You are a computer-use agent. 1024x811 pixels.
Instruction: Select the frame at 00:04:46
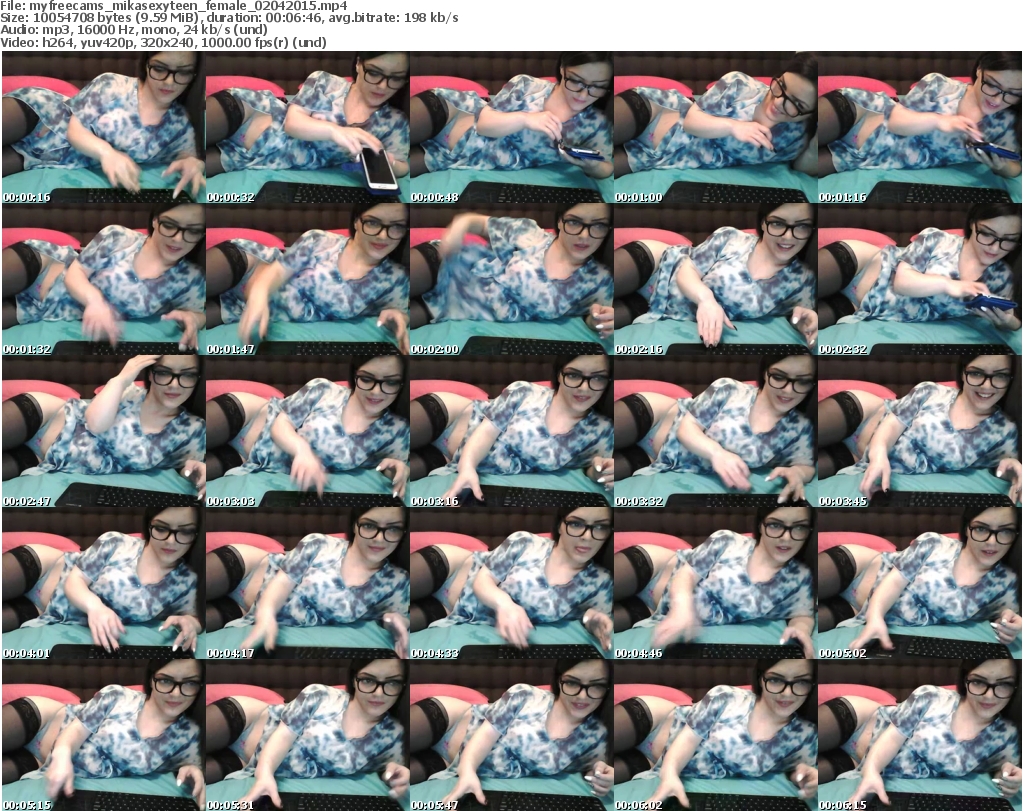pos(715,583)
